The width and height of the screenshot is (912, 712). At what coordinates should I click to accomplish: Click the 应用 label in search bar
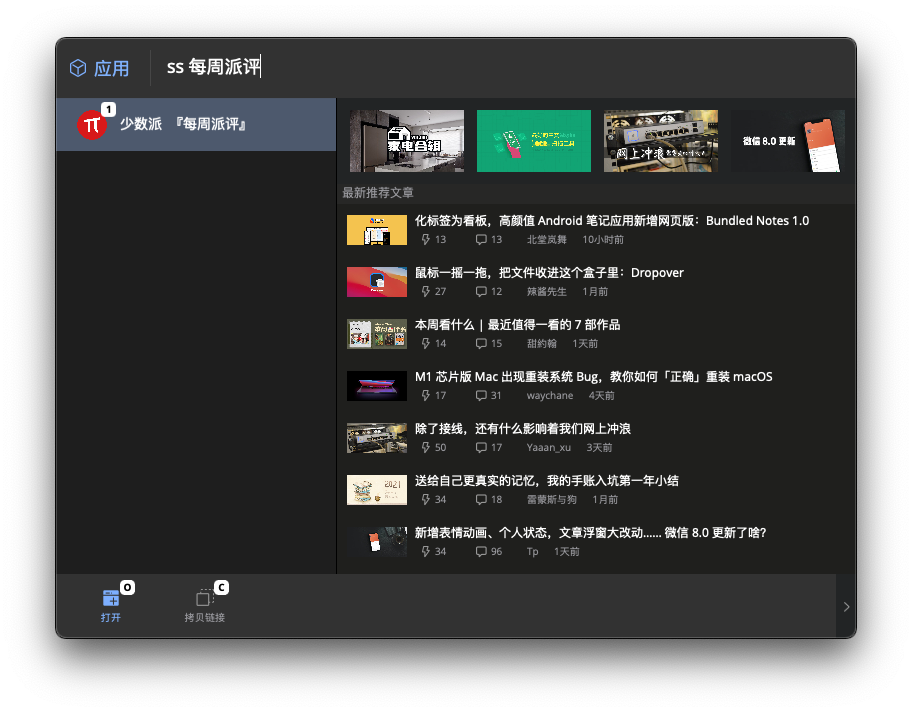tap(112, 68)
